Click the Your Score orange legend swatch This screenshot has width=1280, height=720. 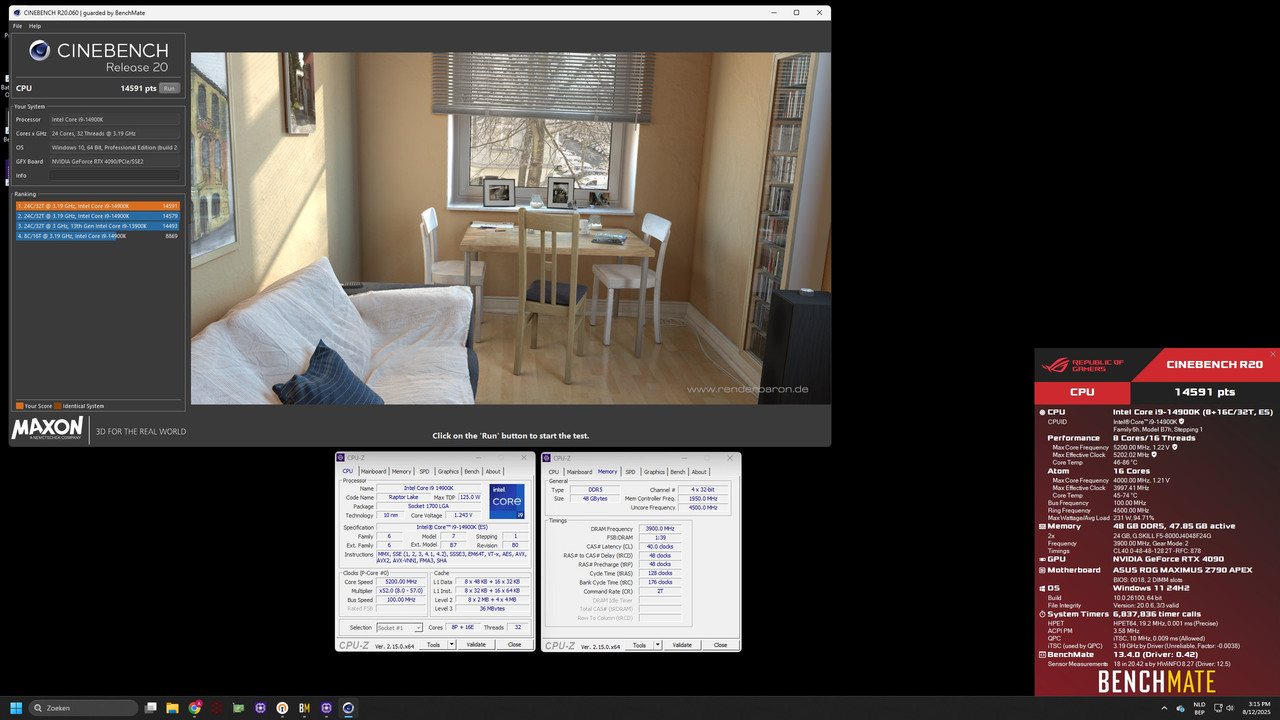click(x=19, y=406)
